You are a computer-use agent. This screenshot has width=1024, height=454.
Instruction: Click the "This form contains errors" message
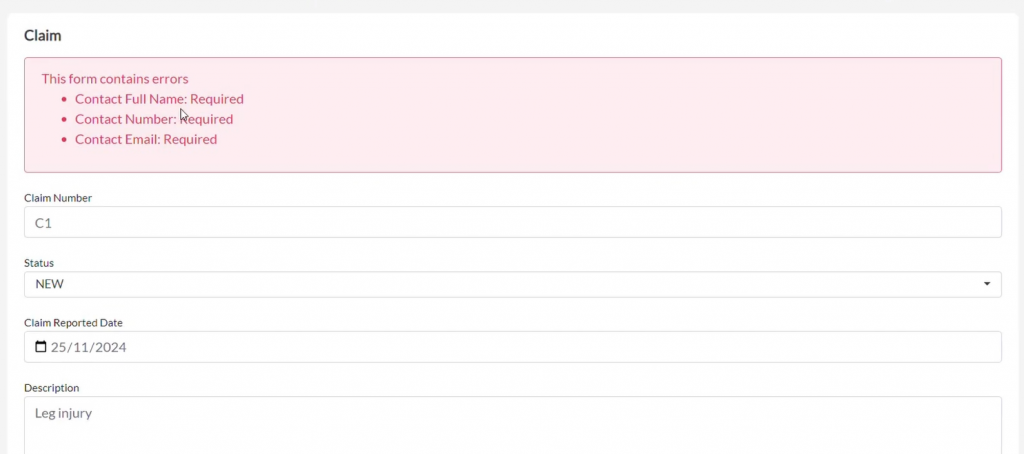[115, 78]
